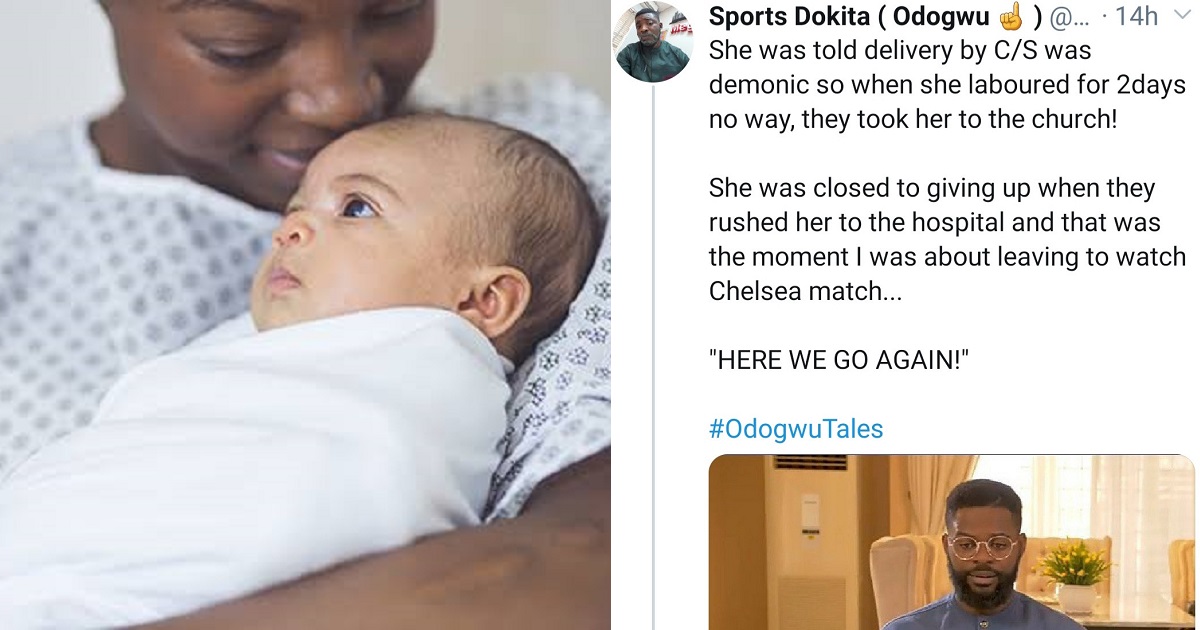Click the mother and baby photo
Viewport: 1200px width, 630px height.
click(x=305, y=315)
